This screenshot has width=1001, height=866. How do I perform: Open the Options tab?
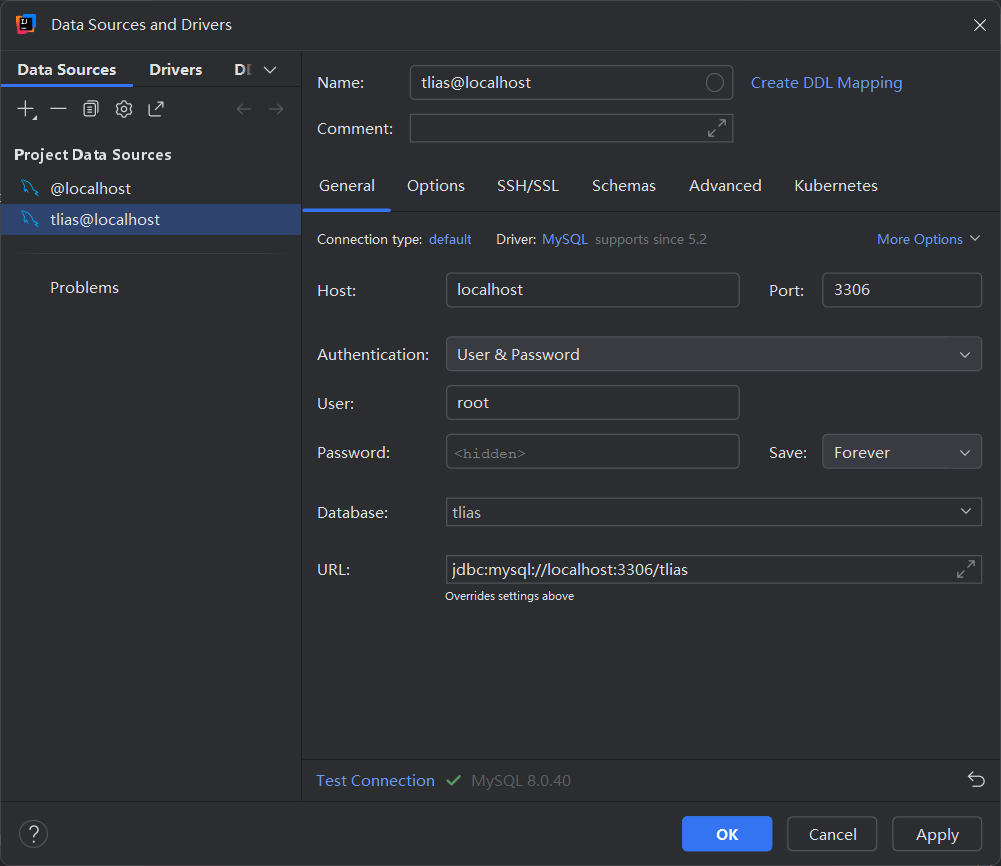tap(436, 186)
